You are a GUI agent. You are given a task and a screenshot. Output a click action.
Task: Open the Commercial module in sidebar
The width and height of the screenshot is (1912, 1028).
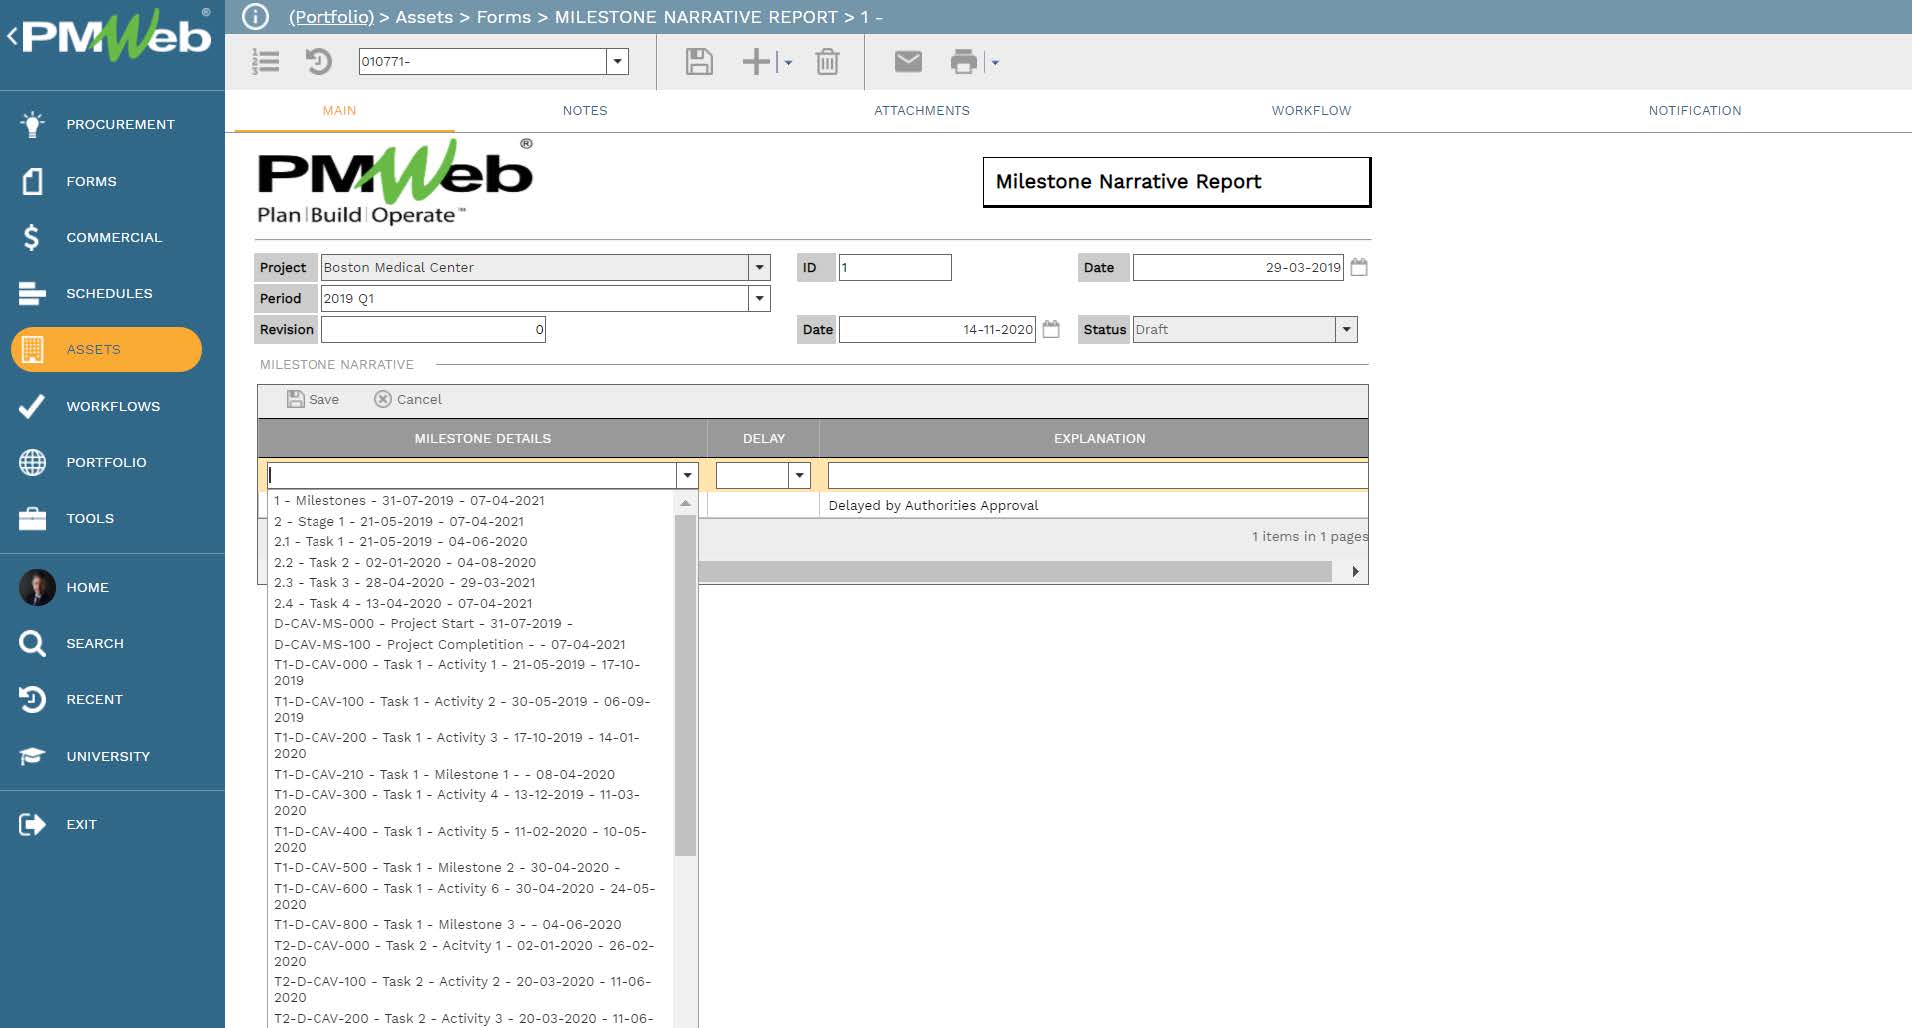point(112,237)
